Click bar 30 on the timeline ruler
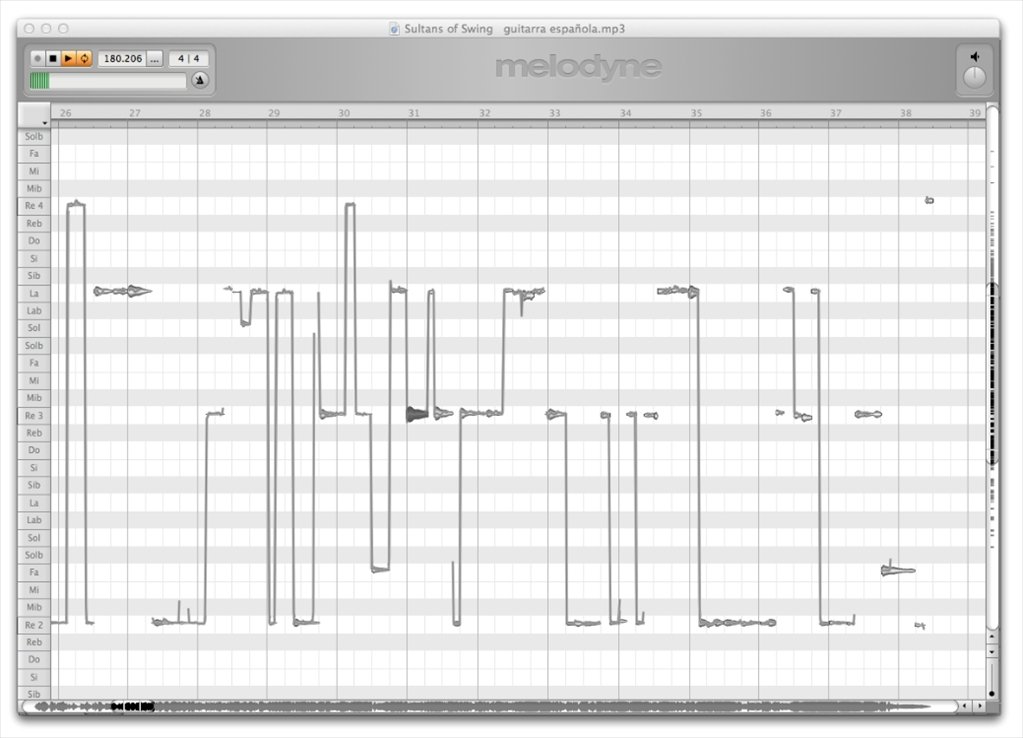The height and width of the screenshot is (738, 1023). (x=344, y=113)
